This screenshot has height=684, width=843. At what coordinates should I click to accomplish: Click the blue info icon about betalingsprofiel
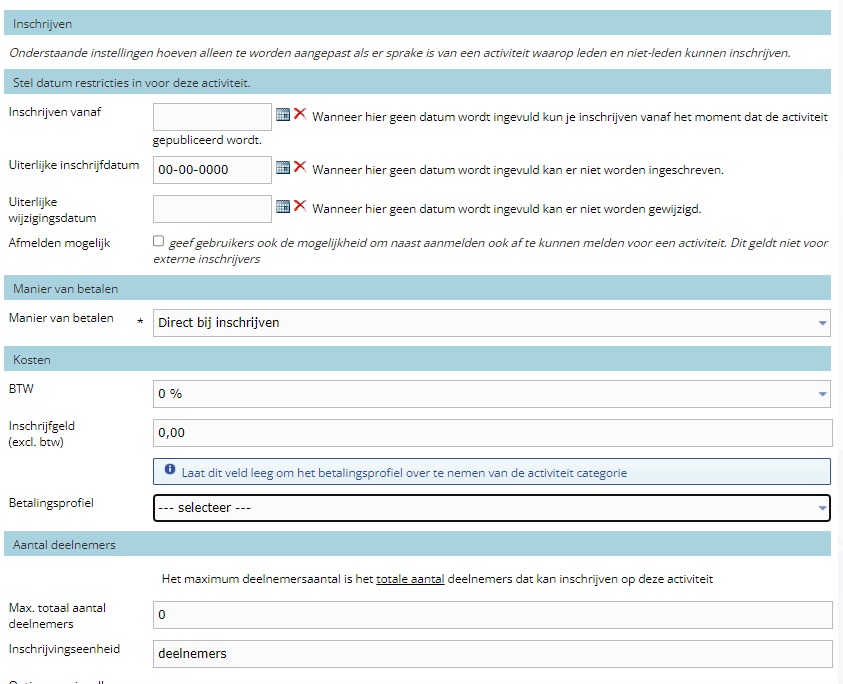click(x=169, y=470)
